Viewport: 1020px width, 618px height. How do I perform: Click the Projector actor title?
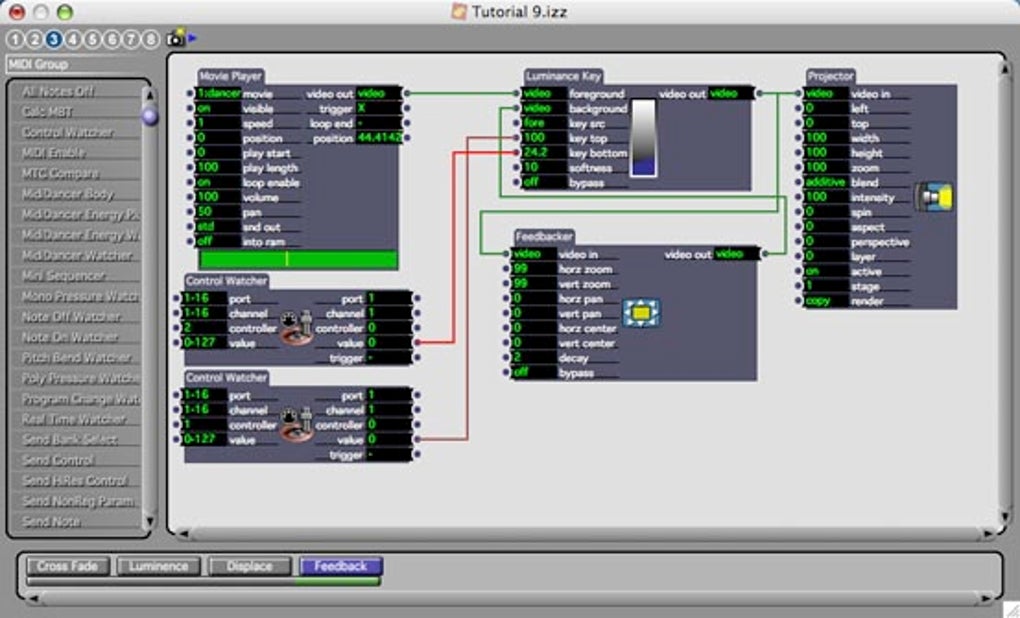pos(830,76)
